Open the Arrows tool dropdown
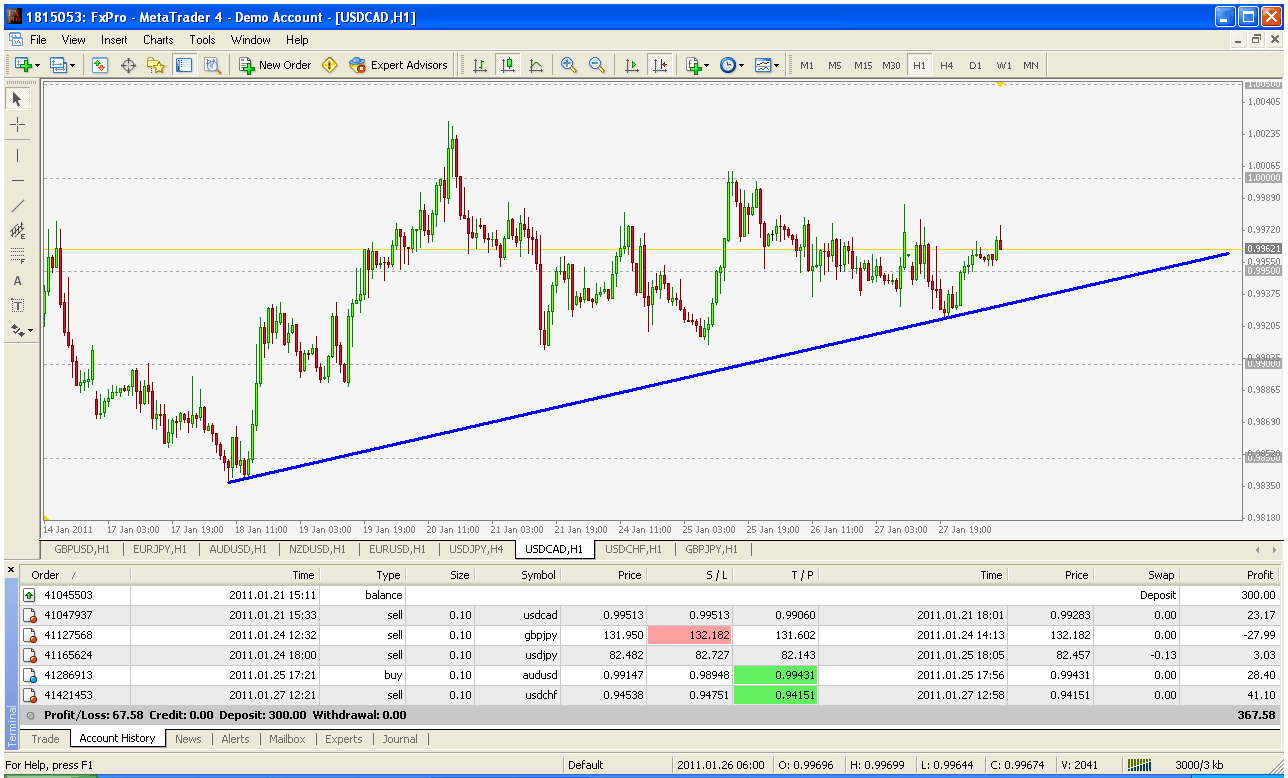This screenshot has width=1288, height=778. click(x=22, y=330)
